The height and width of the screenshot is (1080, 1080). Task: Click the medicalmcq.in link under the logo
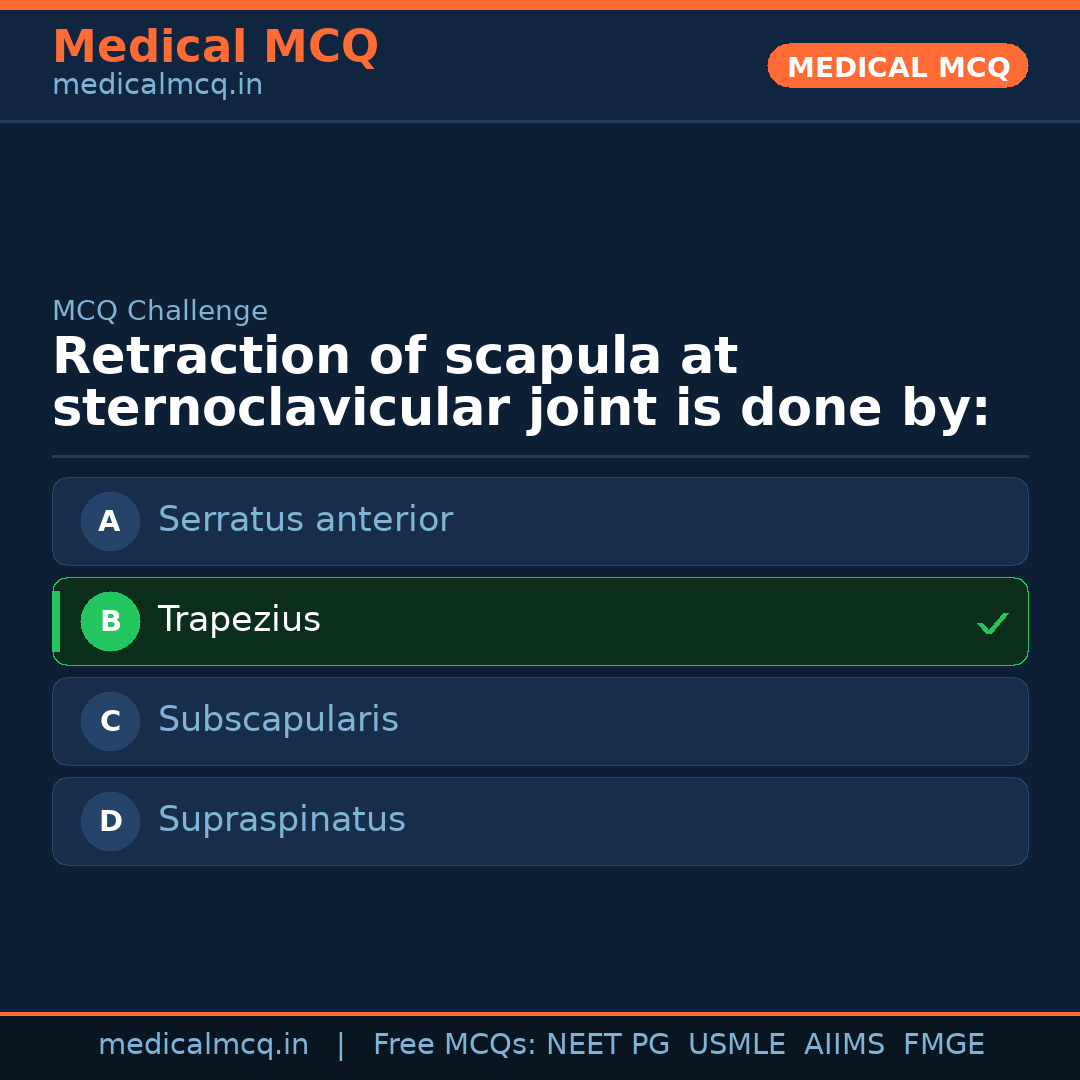pos(157,85)
